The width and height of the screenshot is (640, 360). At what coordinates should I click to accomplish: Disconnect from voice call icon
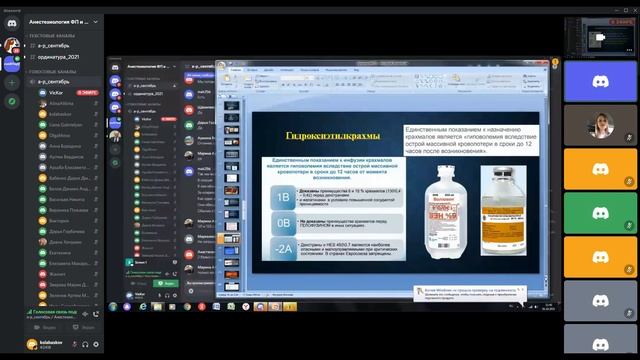pyautogui.click(x=96, y=314)
